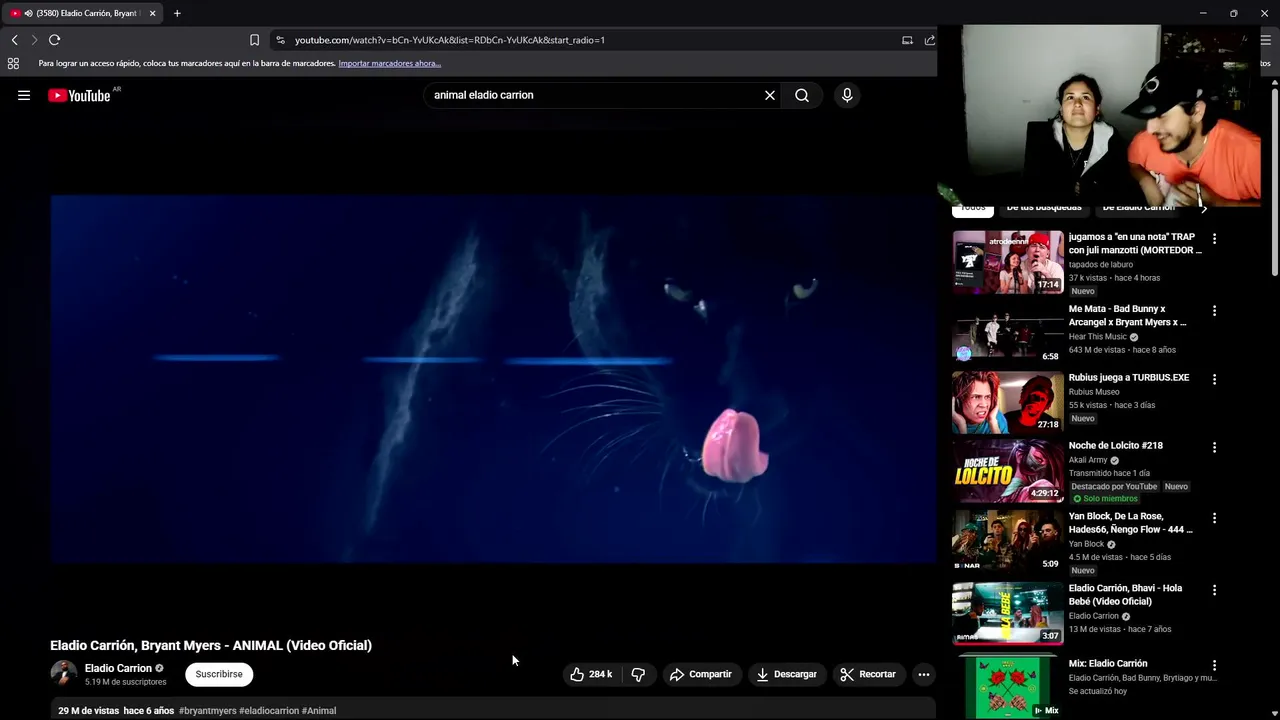Bookmark this page icon

(x=254, y=40)
